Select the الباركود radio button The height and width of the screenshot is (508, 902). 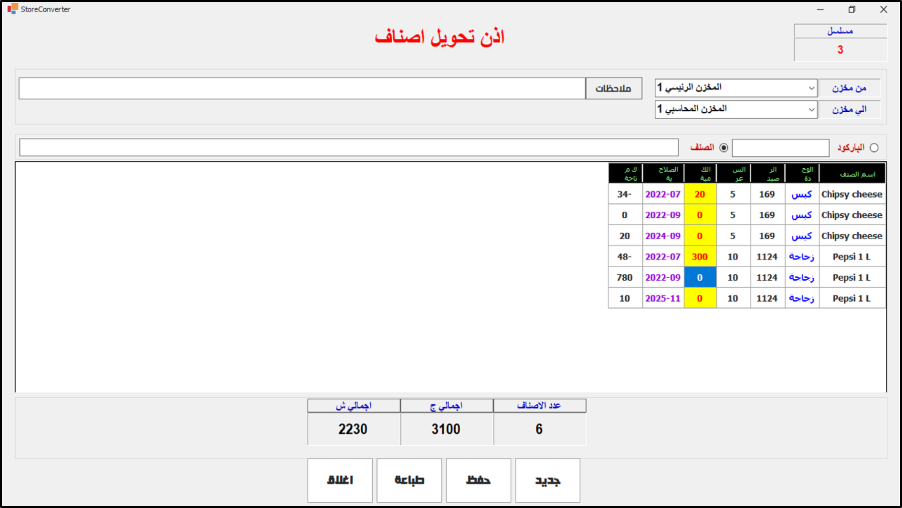click(x=874, y=148)
